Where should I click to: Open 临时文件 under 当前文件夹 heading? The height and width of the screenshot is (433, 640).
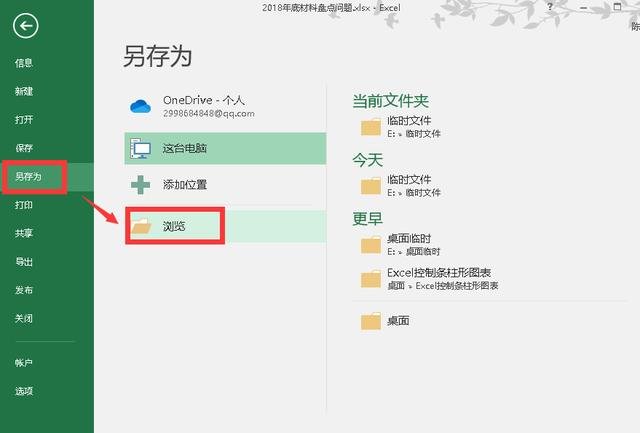tap(409, 120)
